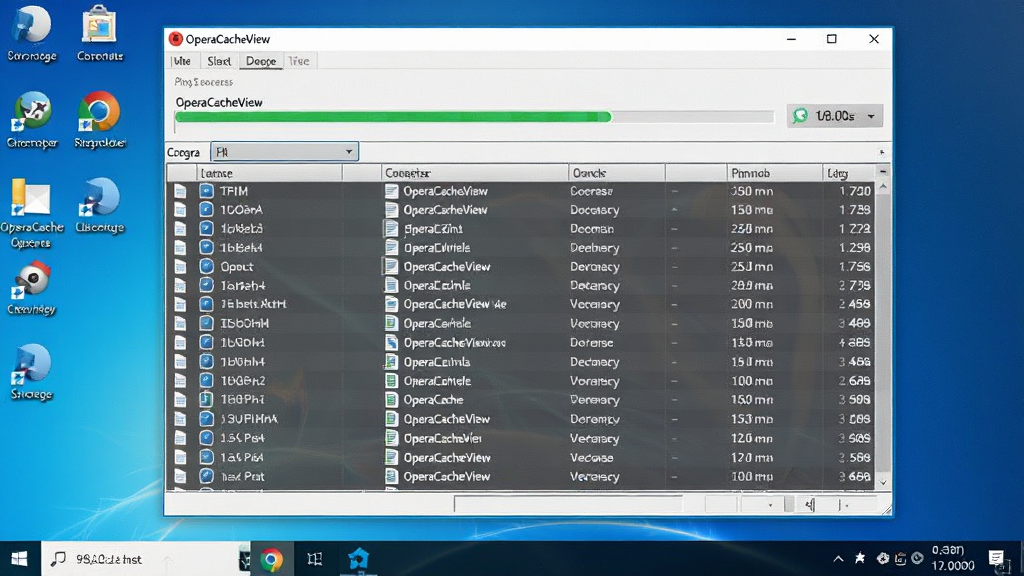
Task: Open the task view icon on the taskbar
Action: (x=315, y=559)
